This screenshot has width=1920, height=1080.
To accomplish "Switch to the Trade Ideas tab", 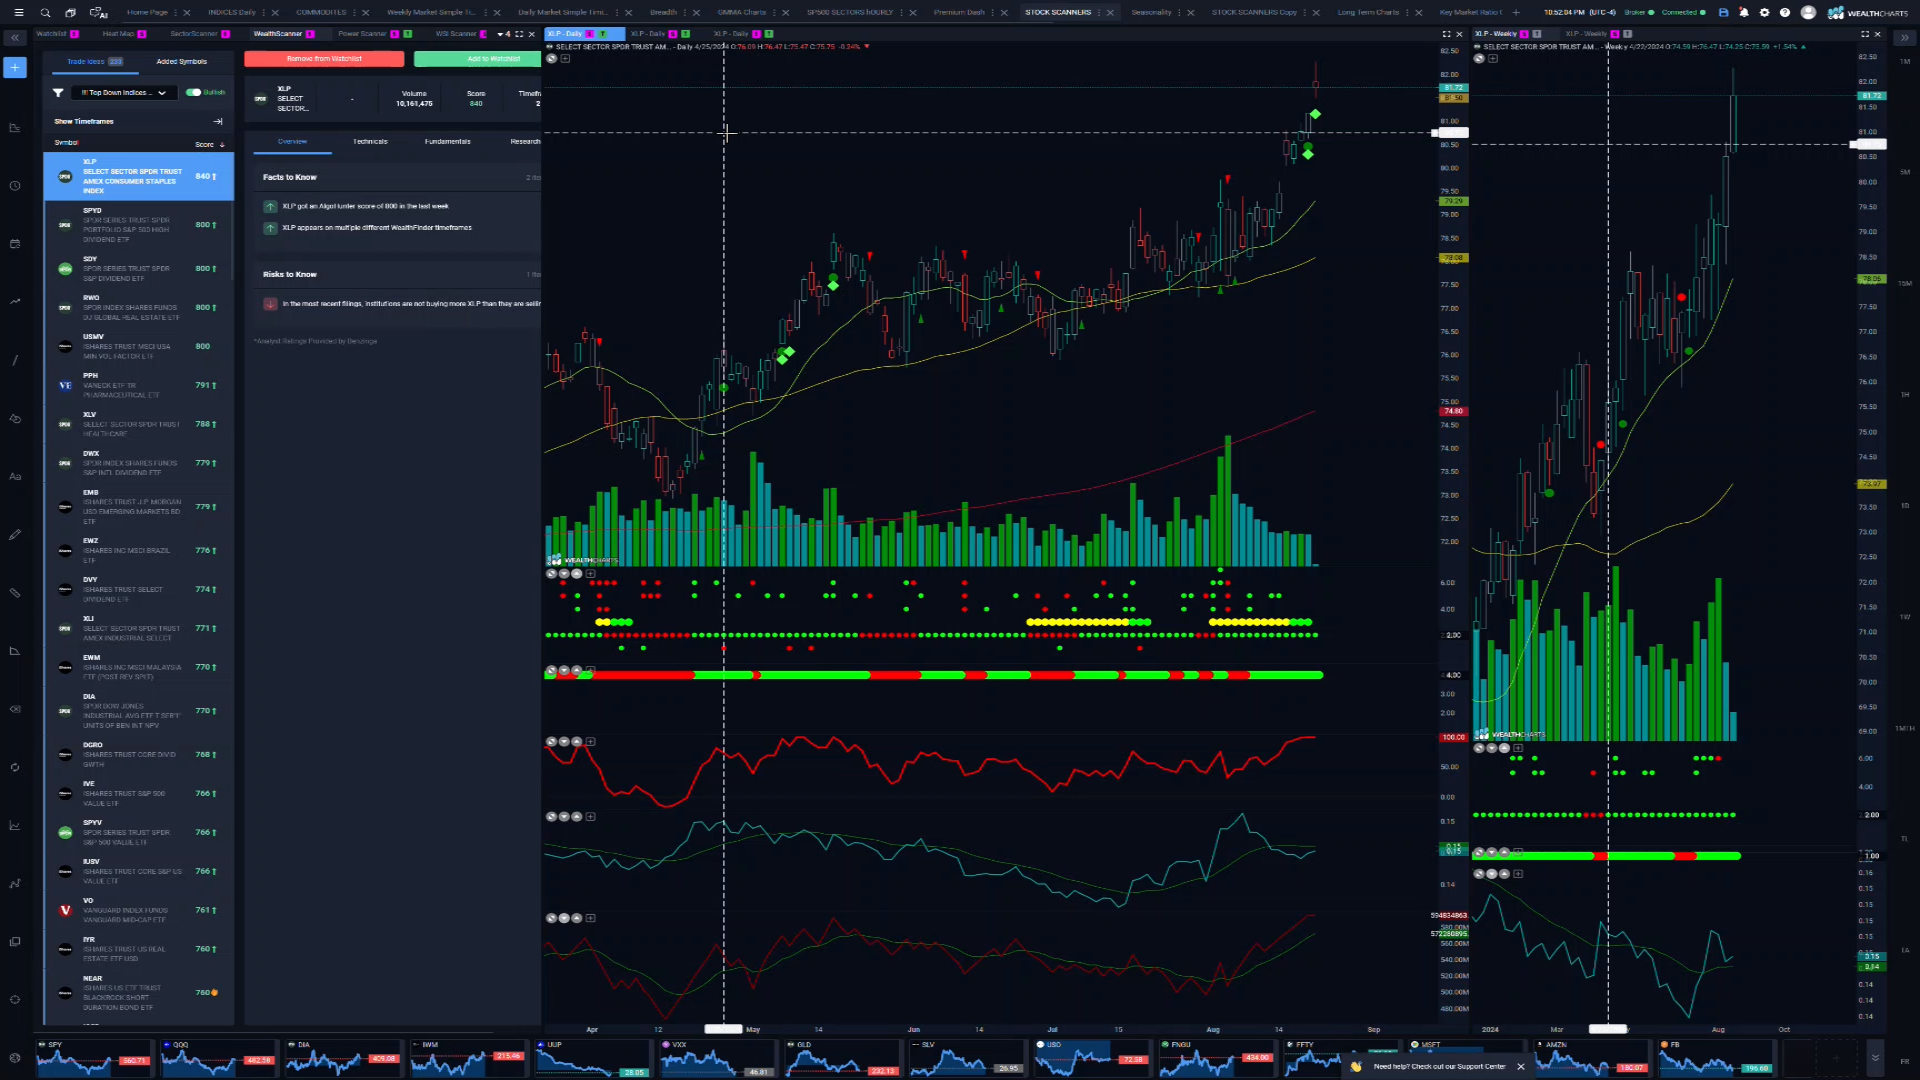I will point(94,61).
